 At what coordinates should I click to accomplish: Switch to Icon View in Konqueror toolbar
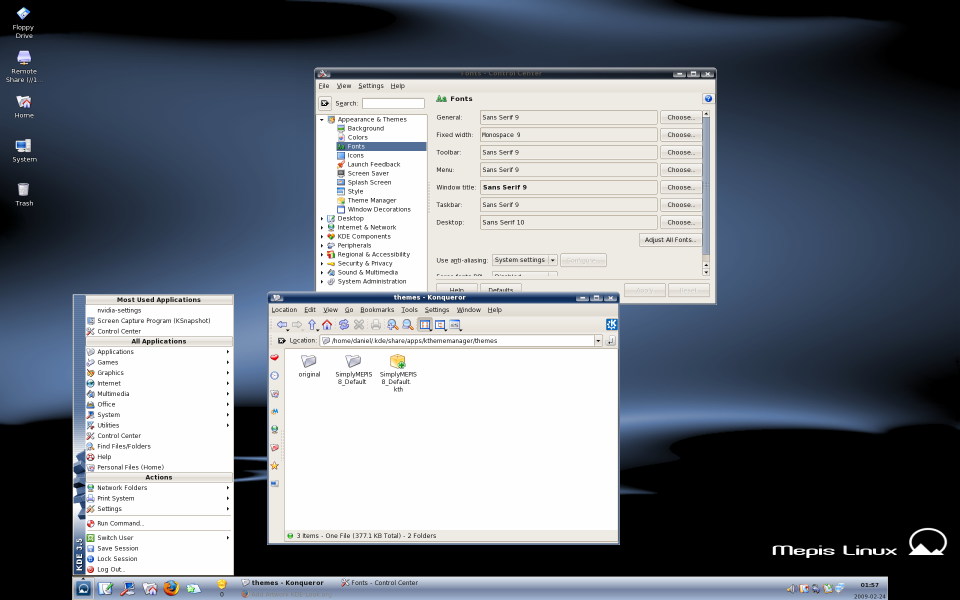[425, 324]
